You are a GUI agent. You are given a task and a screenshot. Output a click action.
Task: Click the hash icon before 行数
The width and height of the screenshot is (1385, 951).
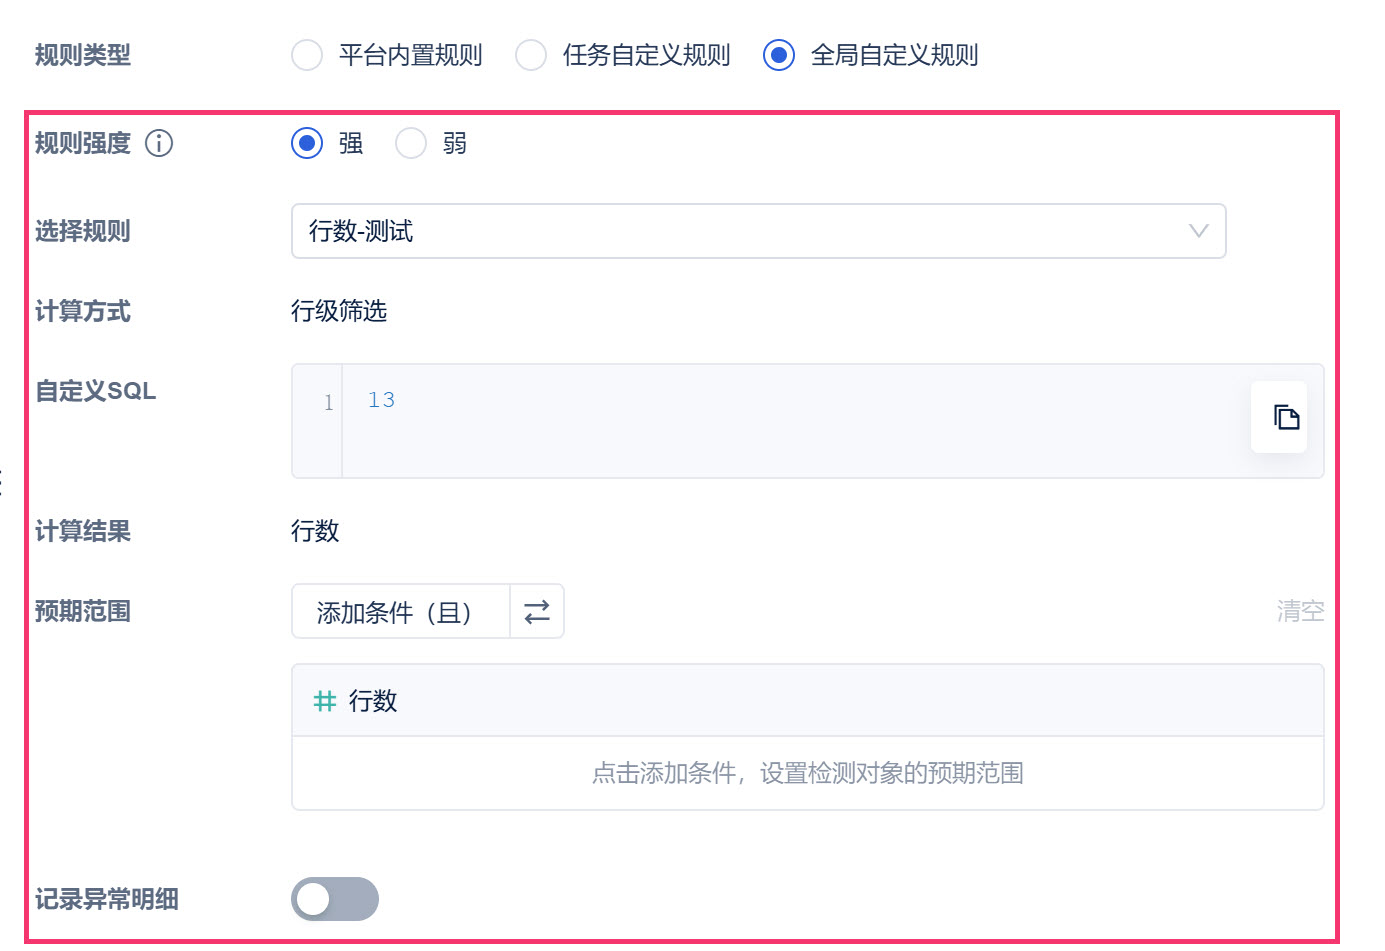point(324,701)
